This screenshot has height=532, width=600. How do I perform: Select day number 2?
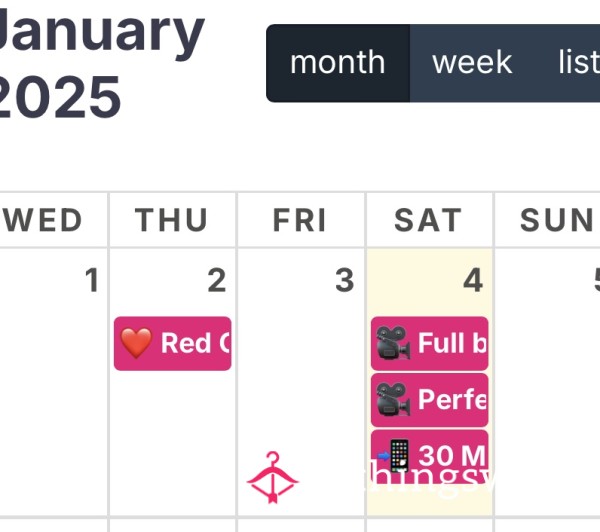[217, 281]
